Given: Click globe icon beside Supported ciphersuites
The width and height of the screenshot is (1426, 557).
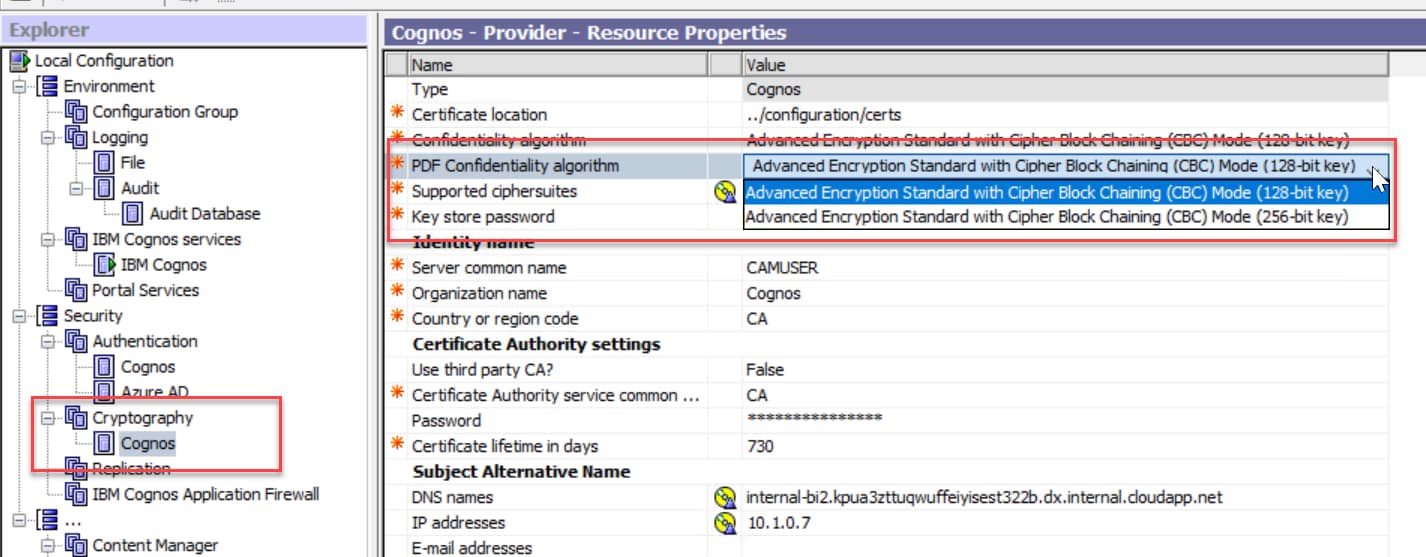Looking at the screenshot, I should point(725,192).
